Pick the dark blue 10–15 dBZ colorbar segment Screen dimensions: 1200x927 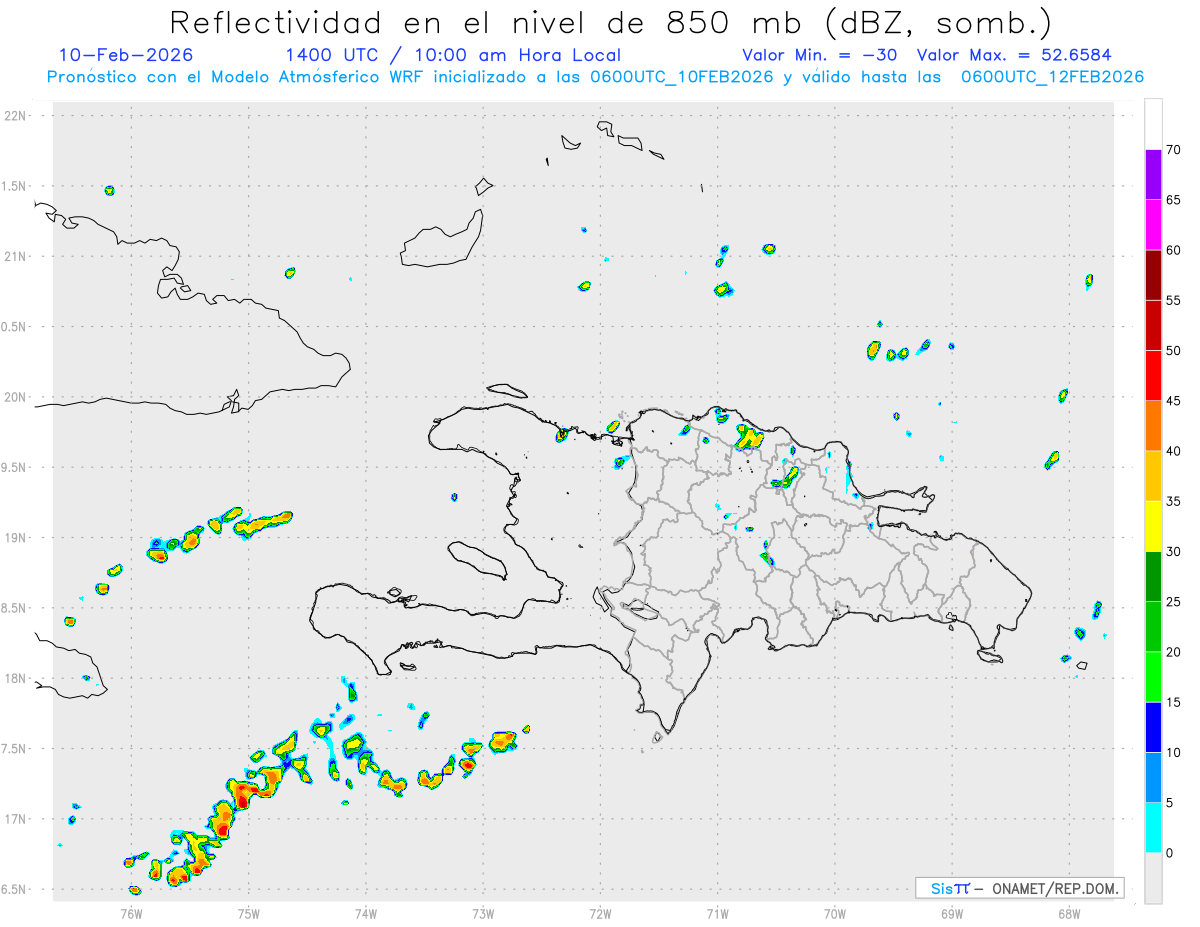(x=1153, y=727)
